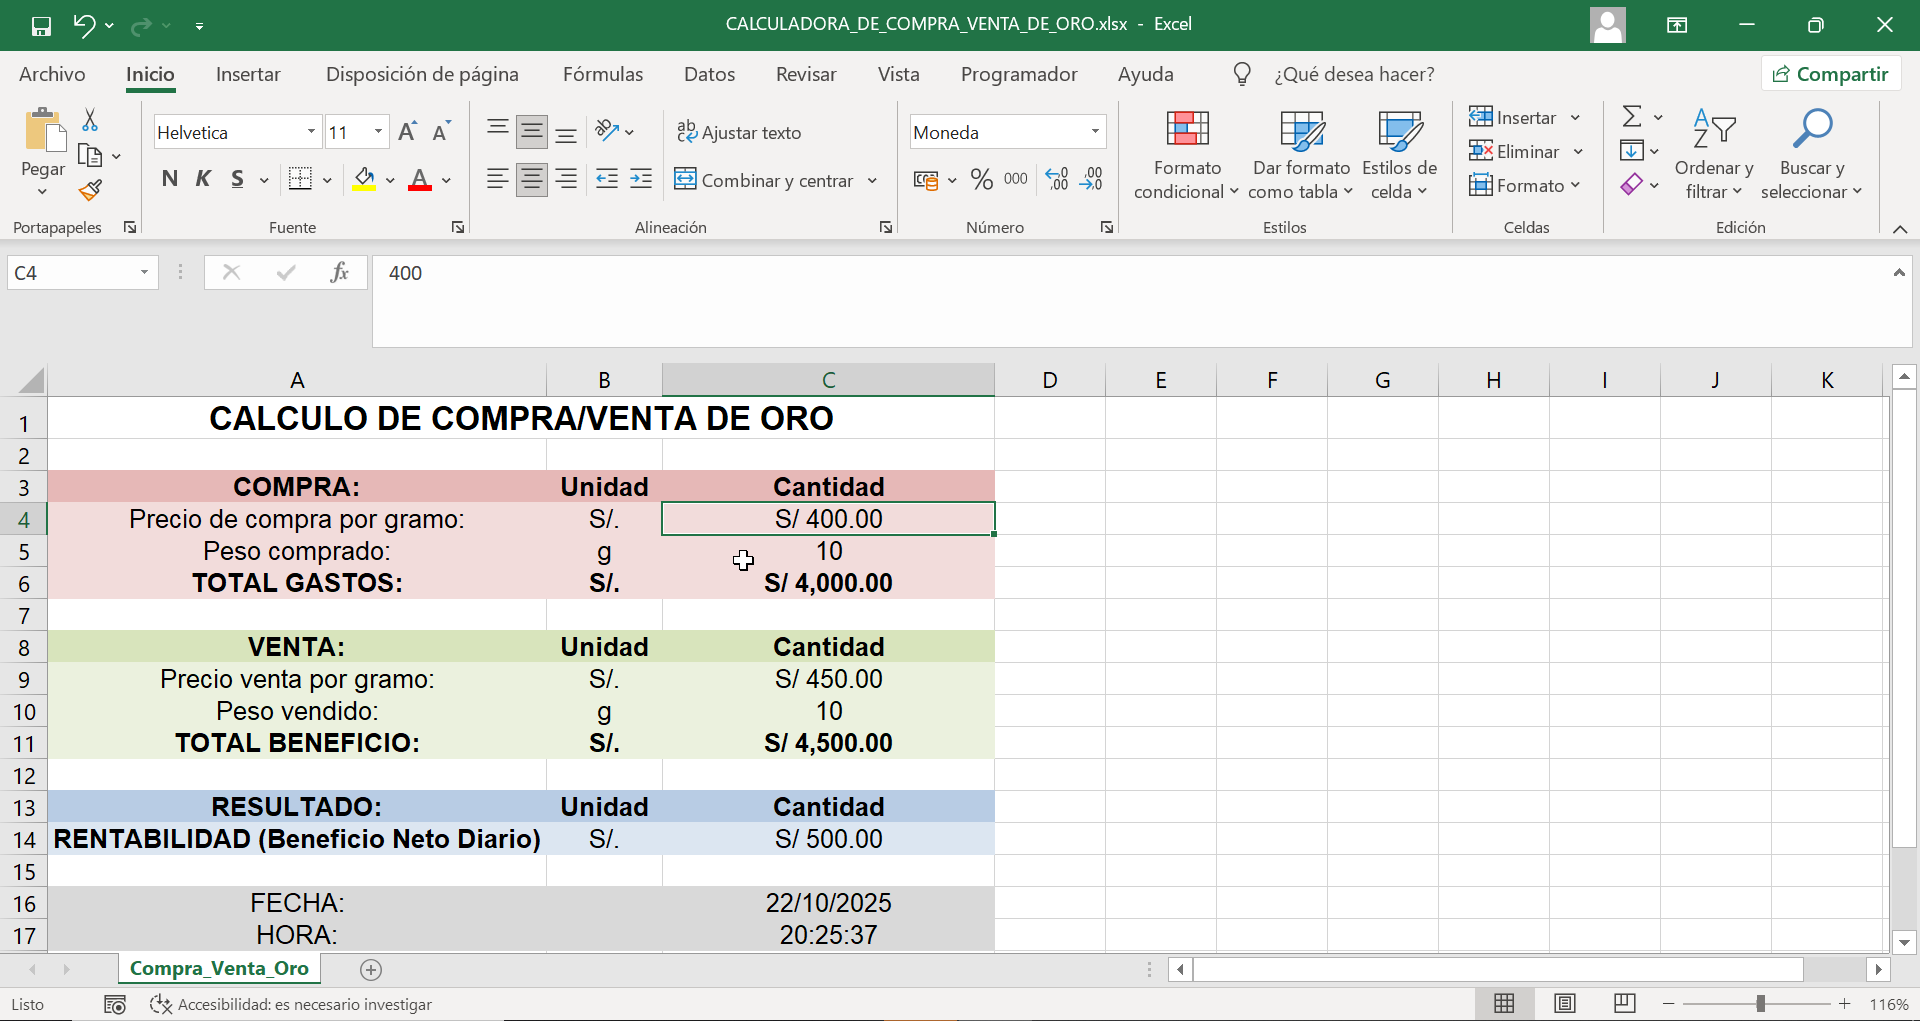This screenshot has width=1920, height=1021.
Task: Toggle bold formatting on selection
Action: (169, 179)
